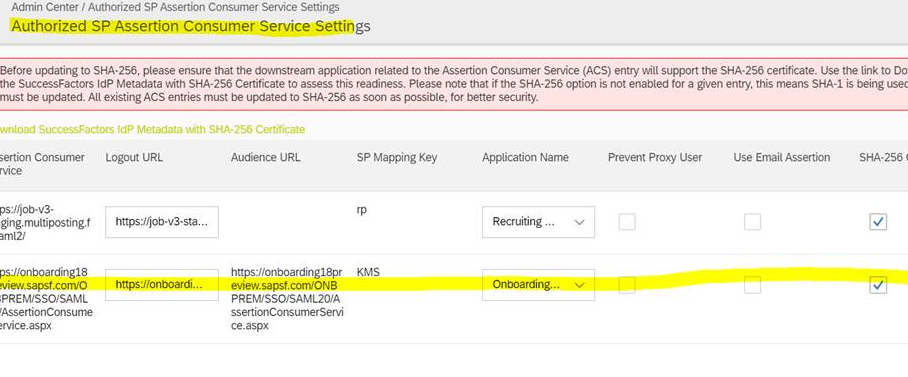
Task: Open the Onboarding application name dropdown
Action: point(538,285)
